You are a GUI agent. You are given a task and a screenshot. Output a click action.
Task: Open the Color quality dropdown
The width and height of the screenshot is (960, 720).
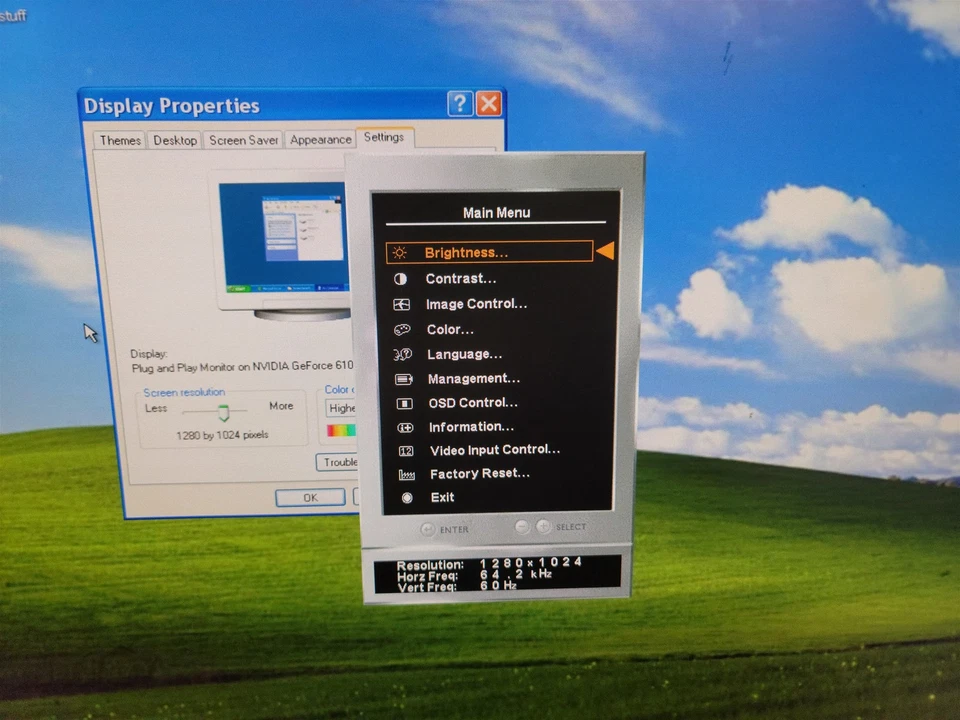click(343, 407)
